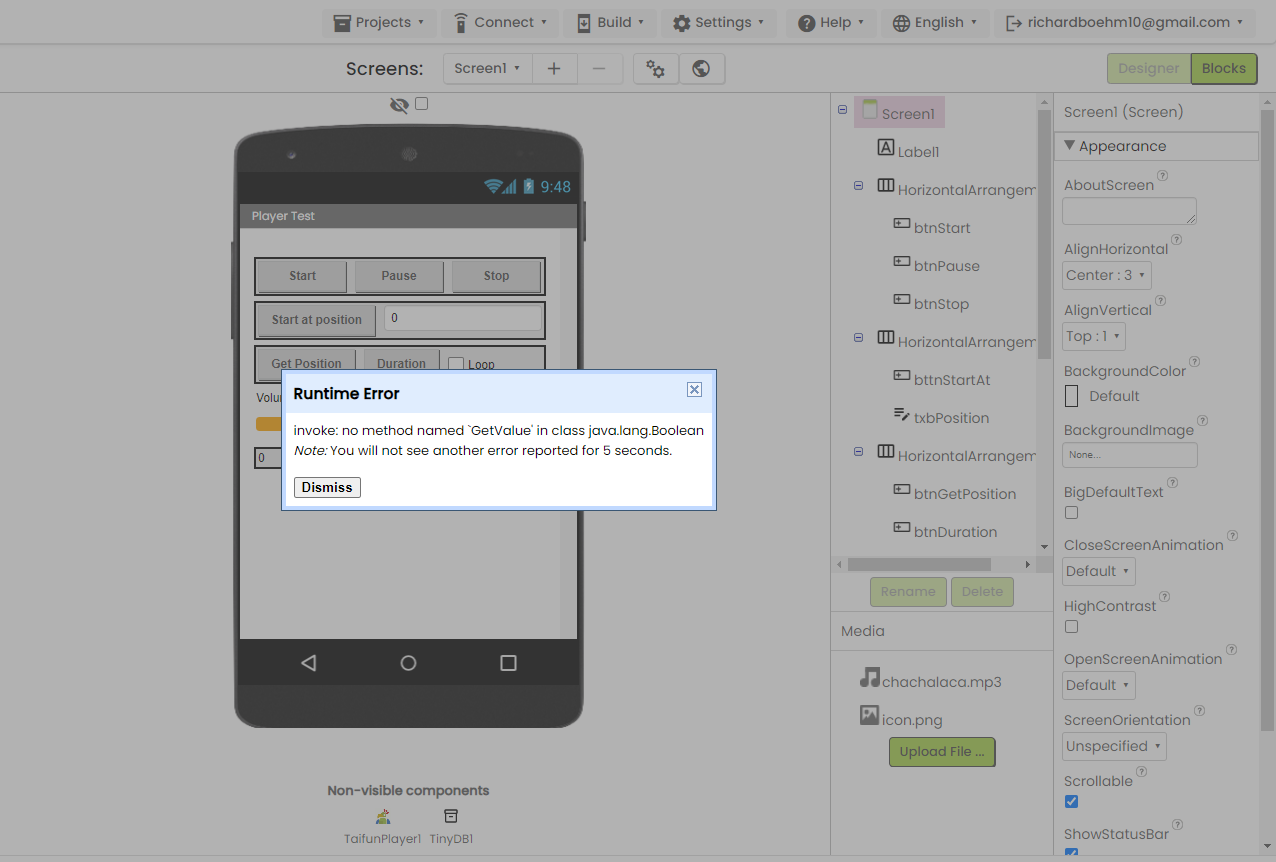Image resolution: width=1276 pixels, height=862 pixels.
Task: Switch to the Designer tab
Action: coord(1147,68)
